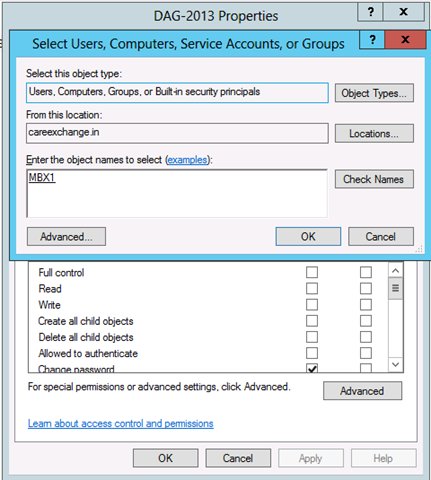Cancel the Select Users dialog
431x480 pixels.
381,237
